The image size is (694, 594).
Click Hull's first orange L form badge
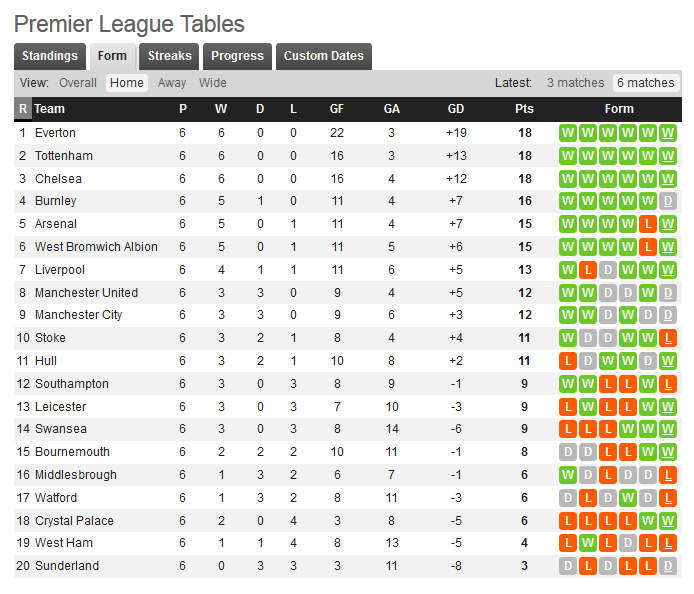[x=568, y=361]
